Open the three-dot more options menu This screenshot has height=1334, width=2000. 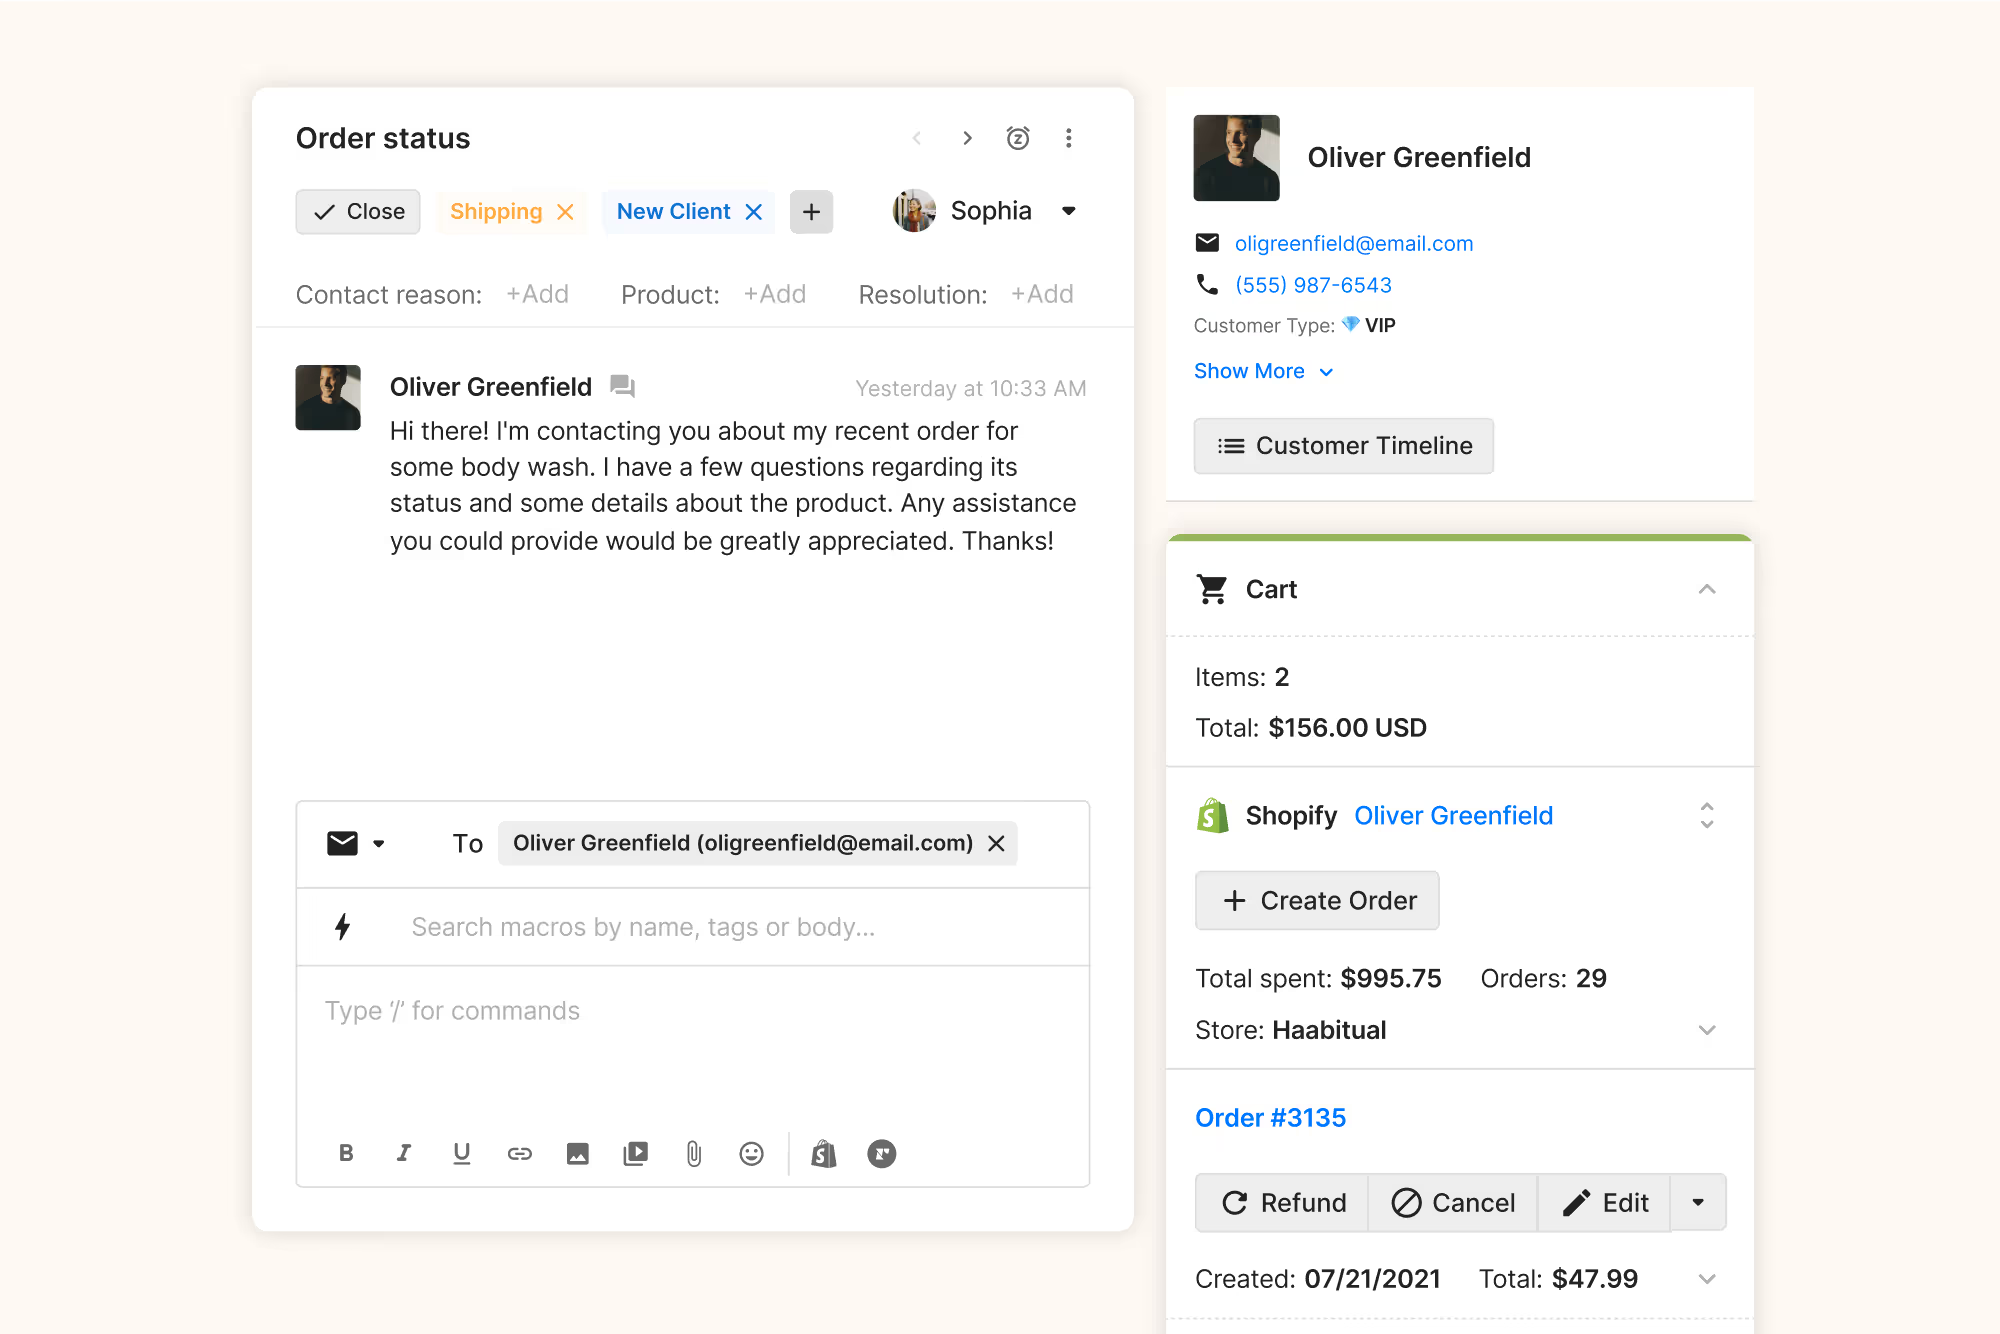[1068, 138]
